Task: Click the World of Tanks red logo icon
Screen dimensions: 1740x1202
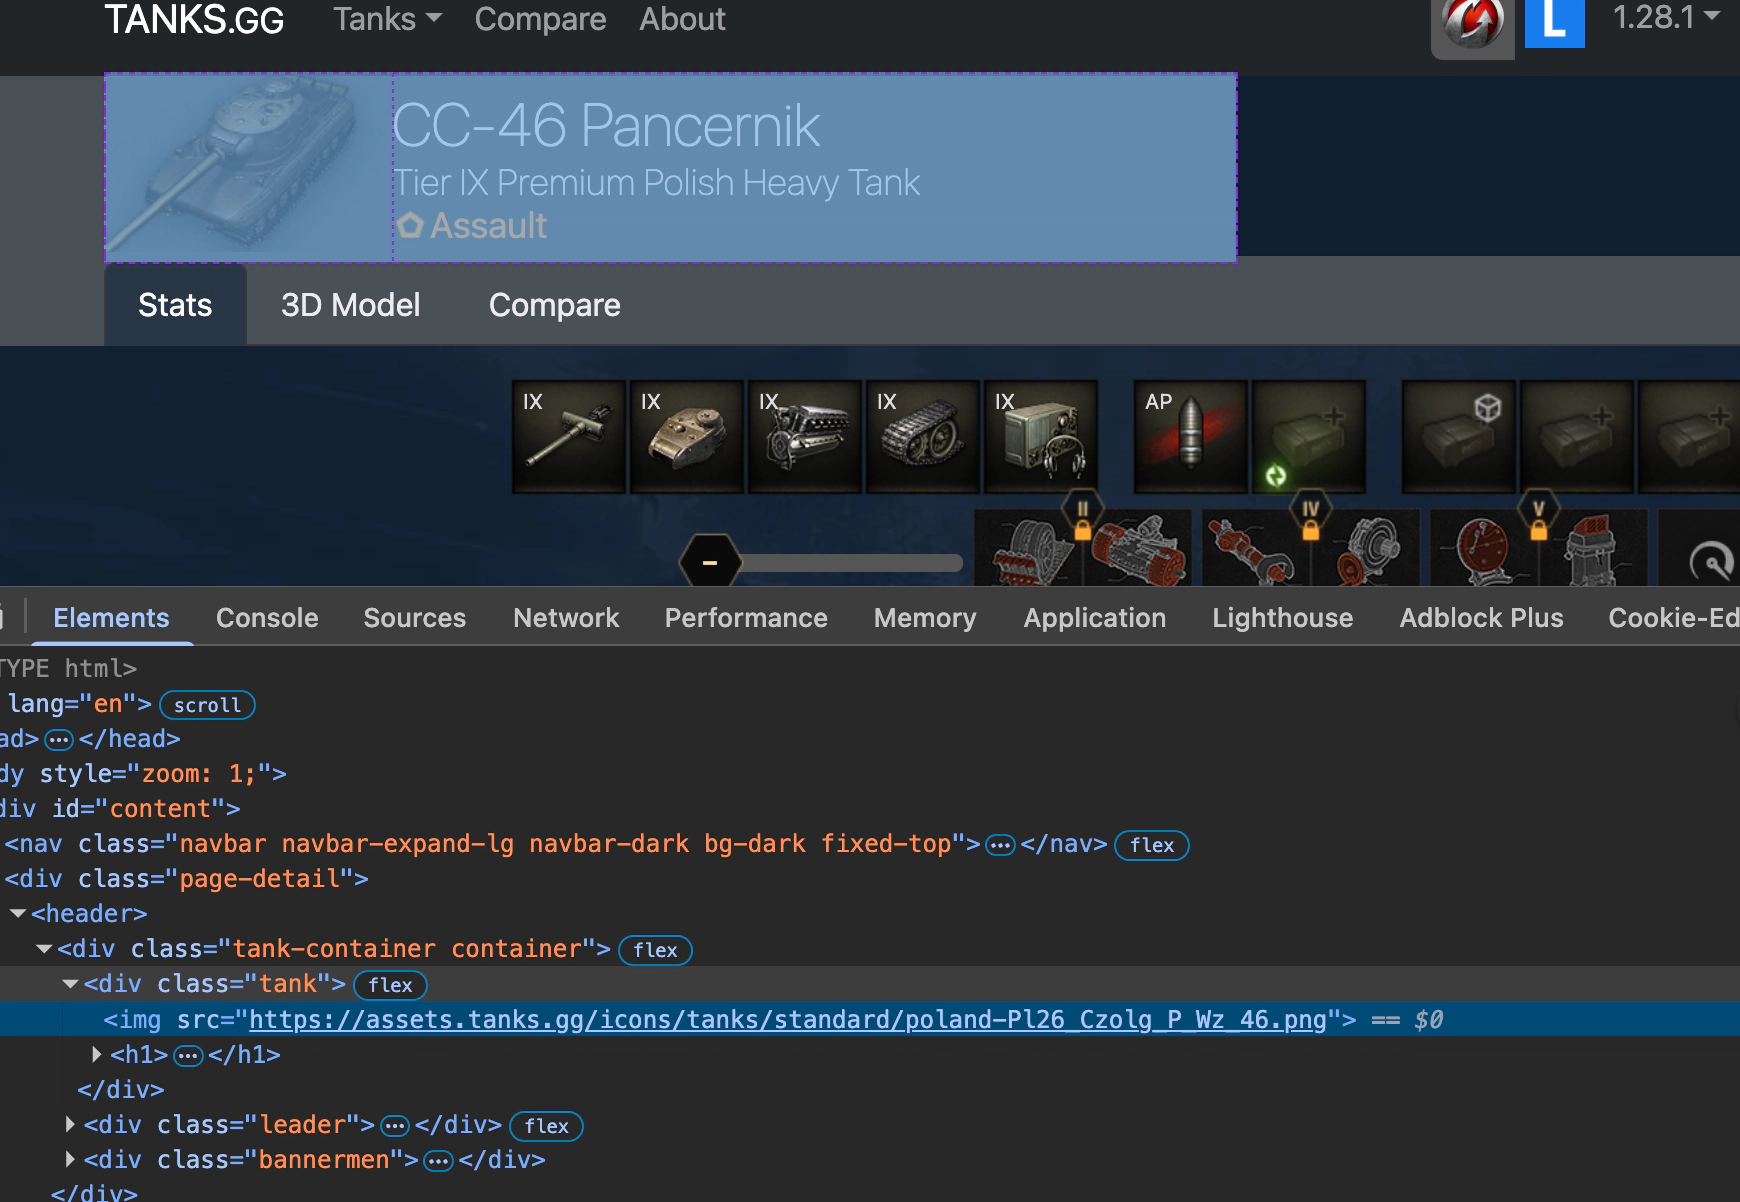Action: point(1473,26)
